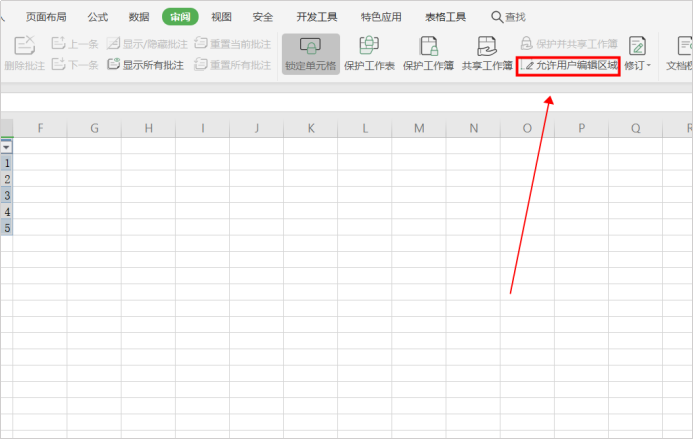Switch to the 视图 tab

221,17
